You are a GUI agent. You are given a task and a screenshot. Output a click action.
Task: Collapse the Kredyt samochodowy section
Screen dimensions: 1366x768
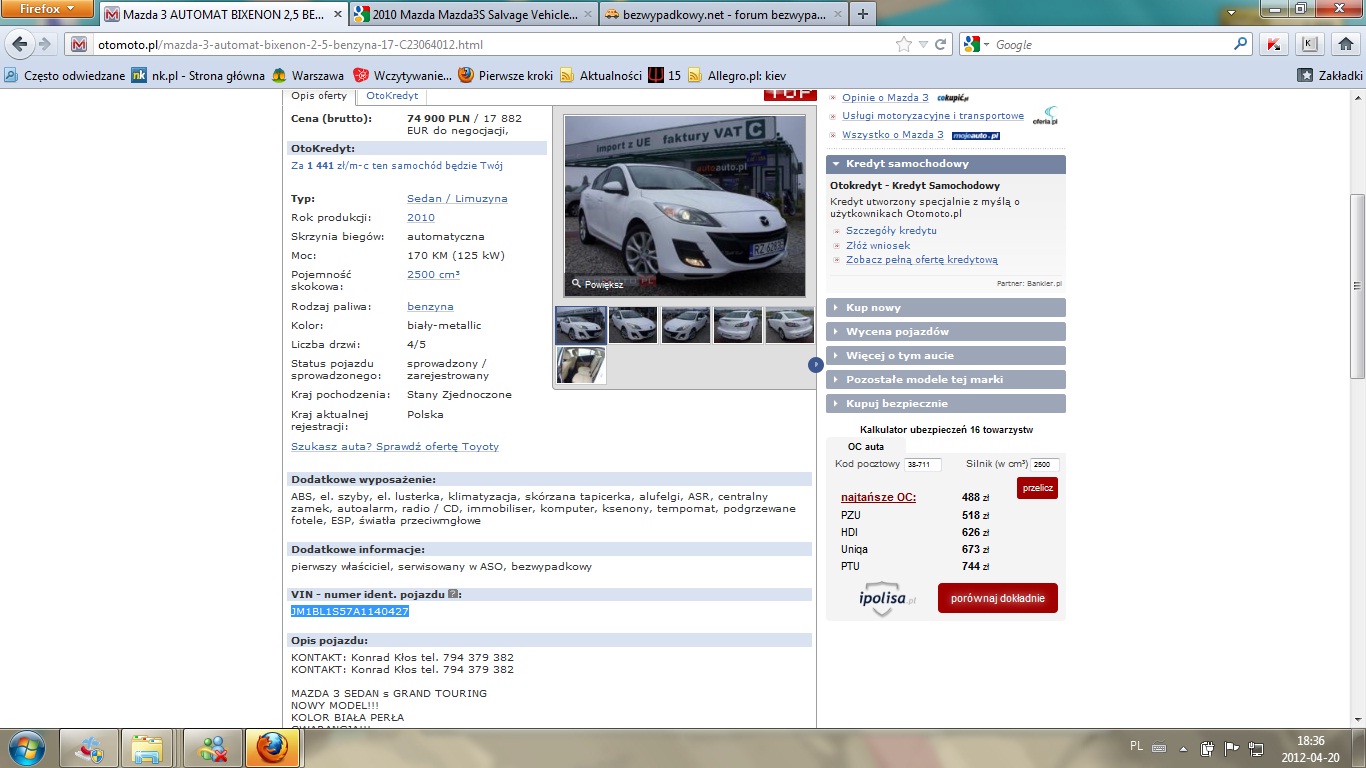pos(946,164)
